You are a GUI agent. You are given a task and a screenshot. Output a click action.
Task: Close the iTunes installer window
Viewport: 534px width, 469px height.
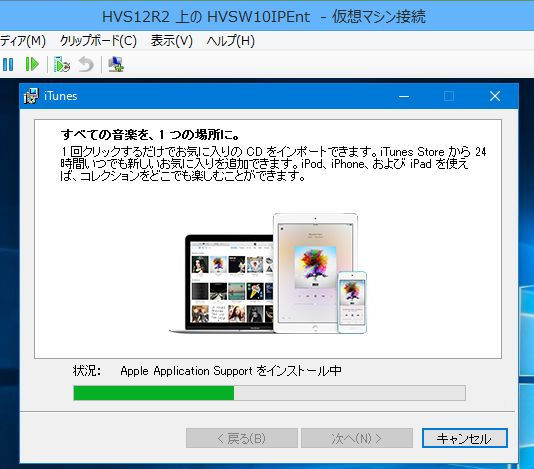click(x=495, y=96)
